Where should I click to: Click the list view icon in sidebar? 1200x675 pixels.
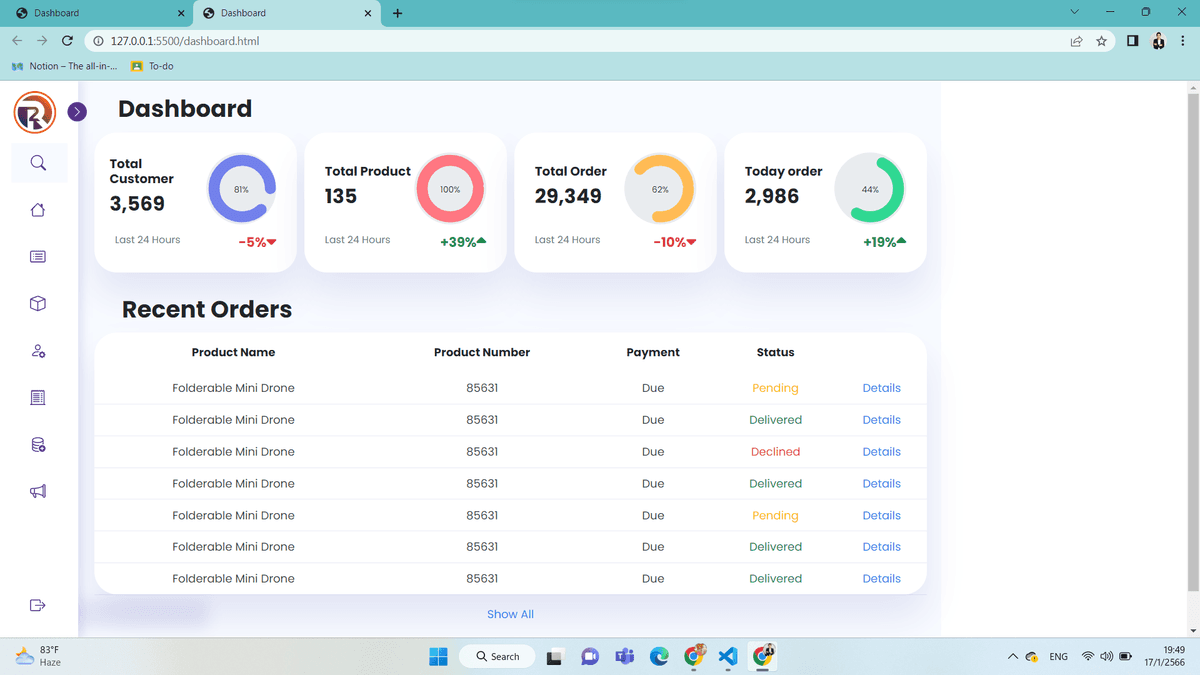(x=38, y=257)
